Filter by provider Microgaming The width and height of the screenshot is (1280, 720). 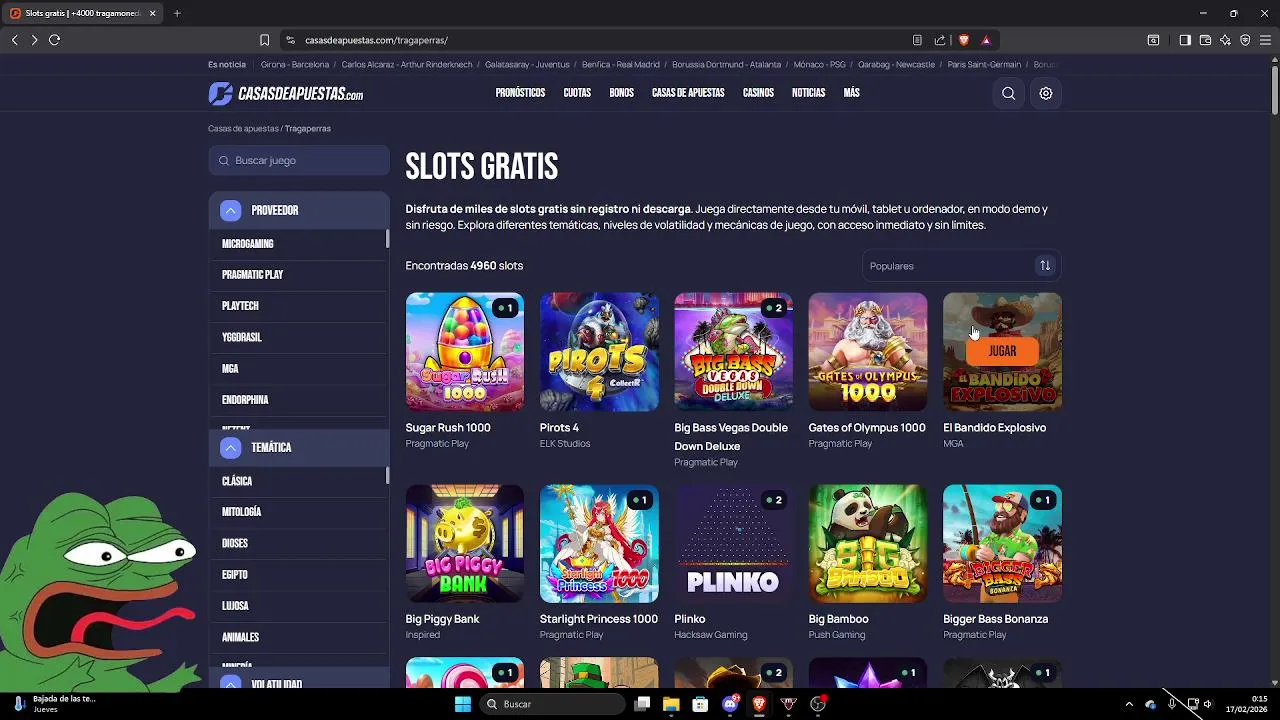coord(248,244)
